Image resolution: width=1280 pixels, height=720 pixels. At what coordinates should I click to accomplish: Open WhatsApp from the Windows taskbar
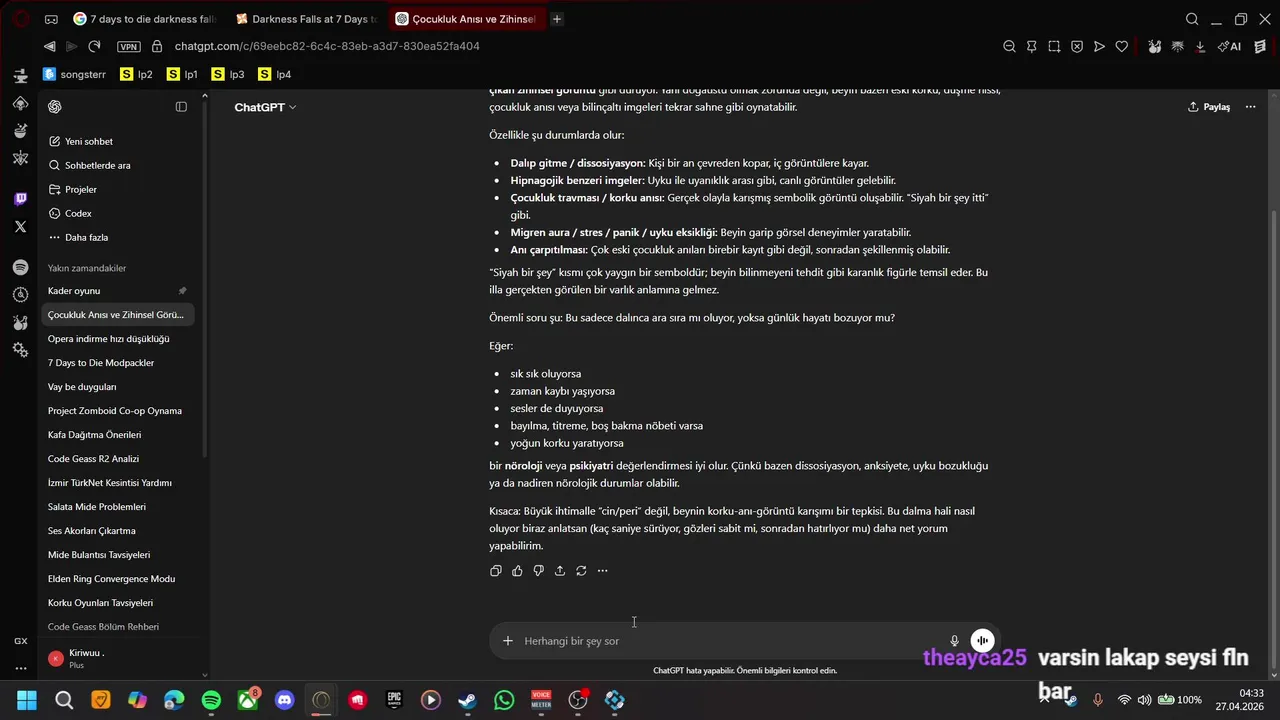[x=504, y=701]
